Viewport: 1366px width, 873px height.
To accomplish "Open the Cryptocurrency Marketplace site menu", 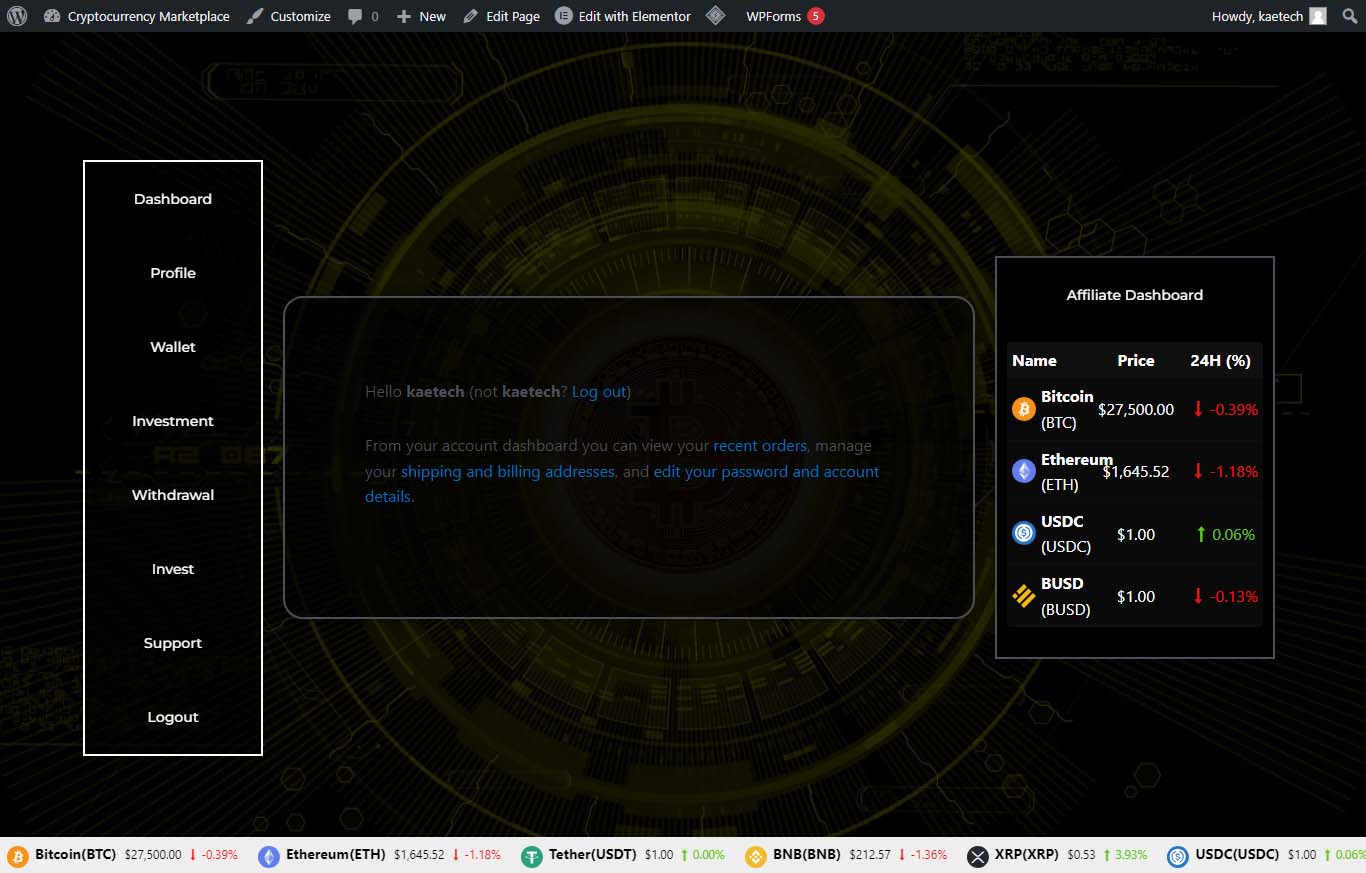I will pos(137,16).
